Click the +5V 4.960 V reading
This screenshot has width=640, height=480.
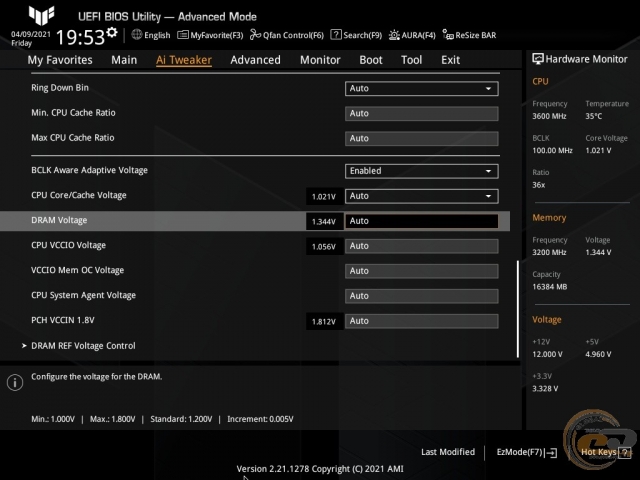(x=598, y=354)
